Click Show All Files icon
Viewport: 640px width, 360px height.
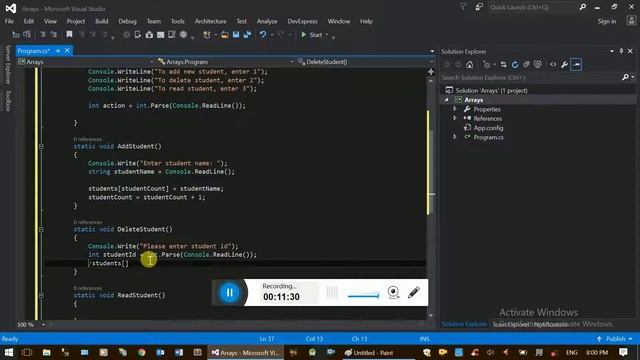pyautogui.click(x=538, y=64)
